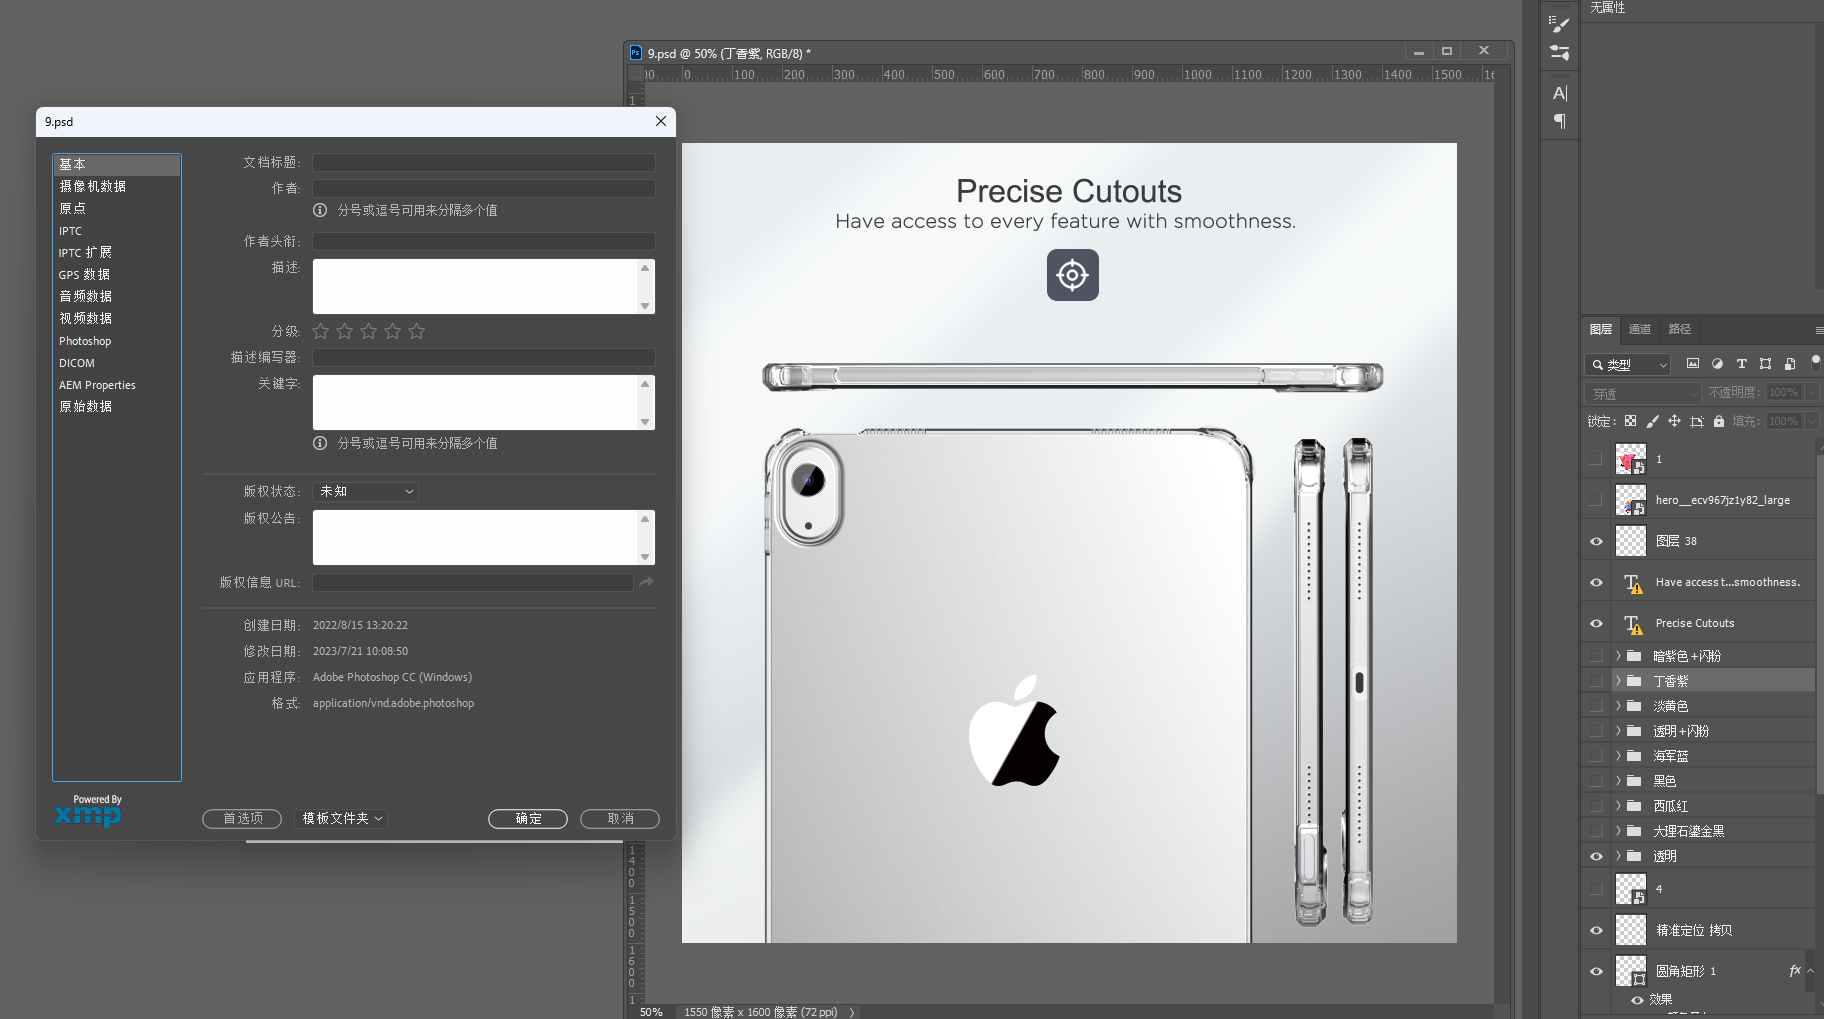Open the Adjustments sliders panel icon
This screenshot has height=1019, width=1824.
click(x=1559, y=53)
